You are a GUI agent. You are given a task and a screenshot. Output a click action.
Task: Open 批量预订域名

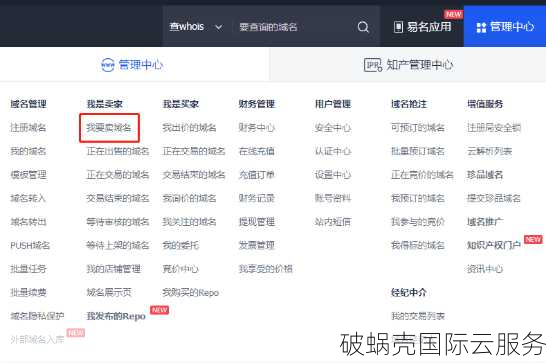click(x=418, y=151)
